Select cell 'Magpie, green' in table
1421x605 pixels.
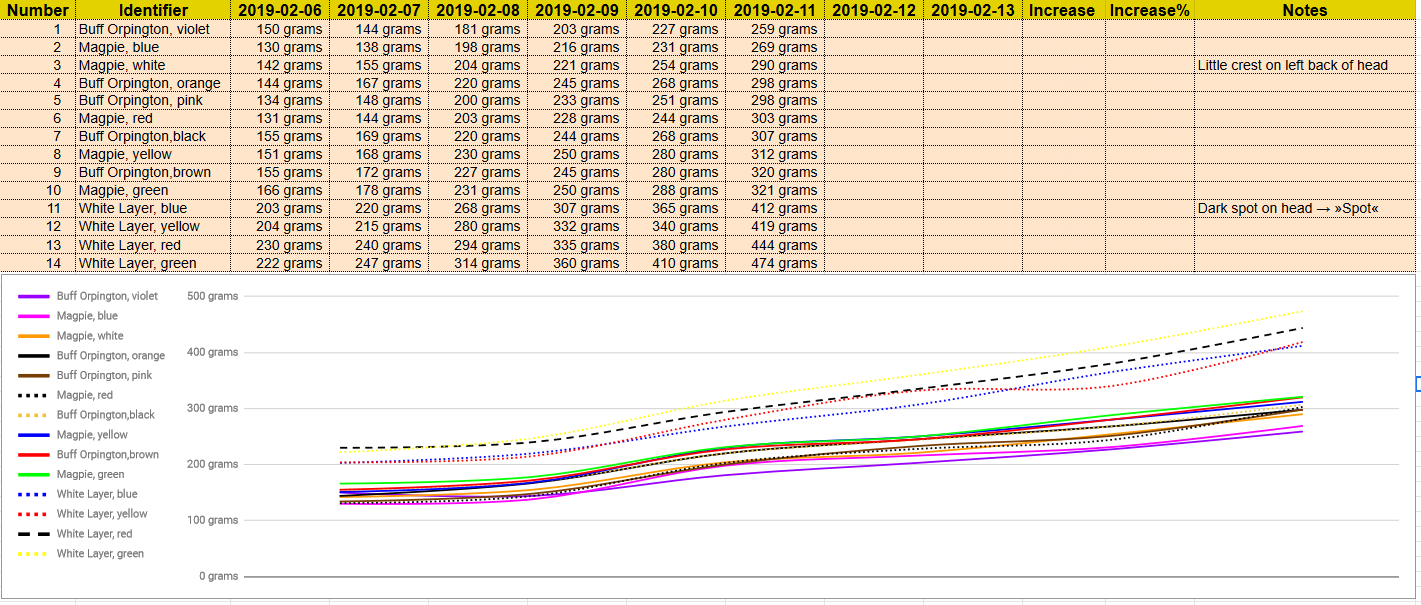pos(153,190)
